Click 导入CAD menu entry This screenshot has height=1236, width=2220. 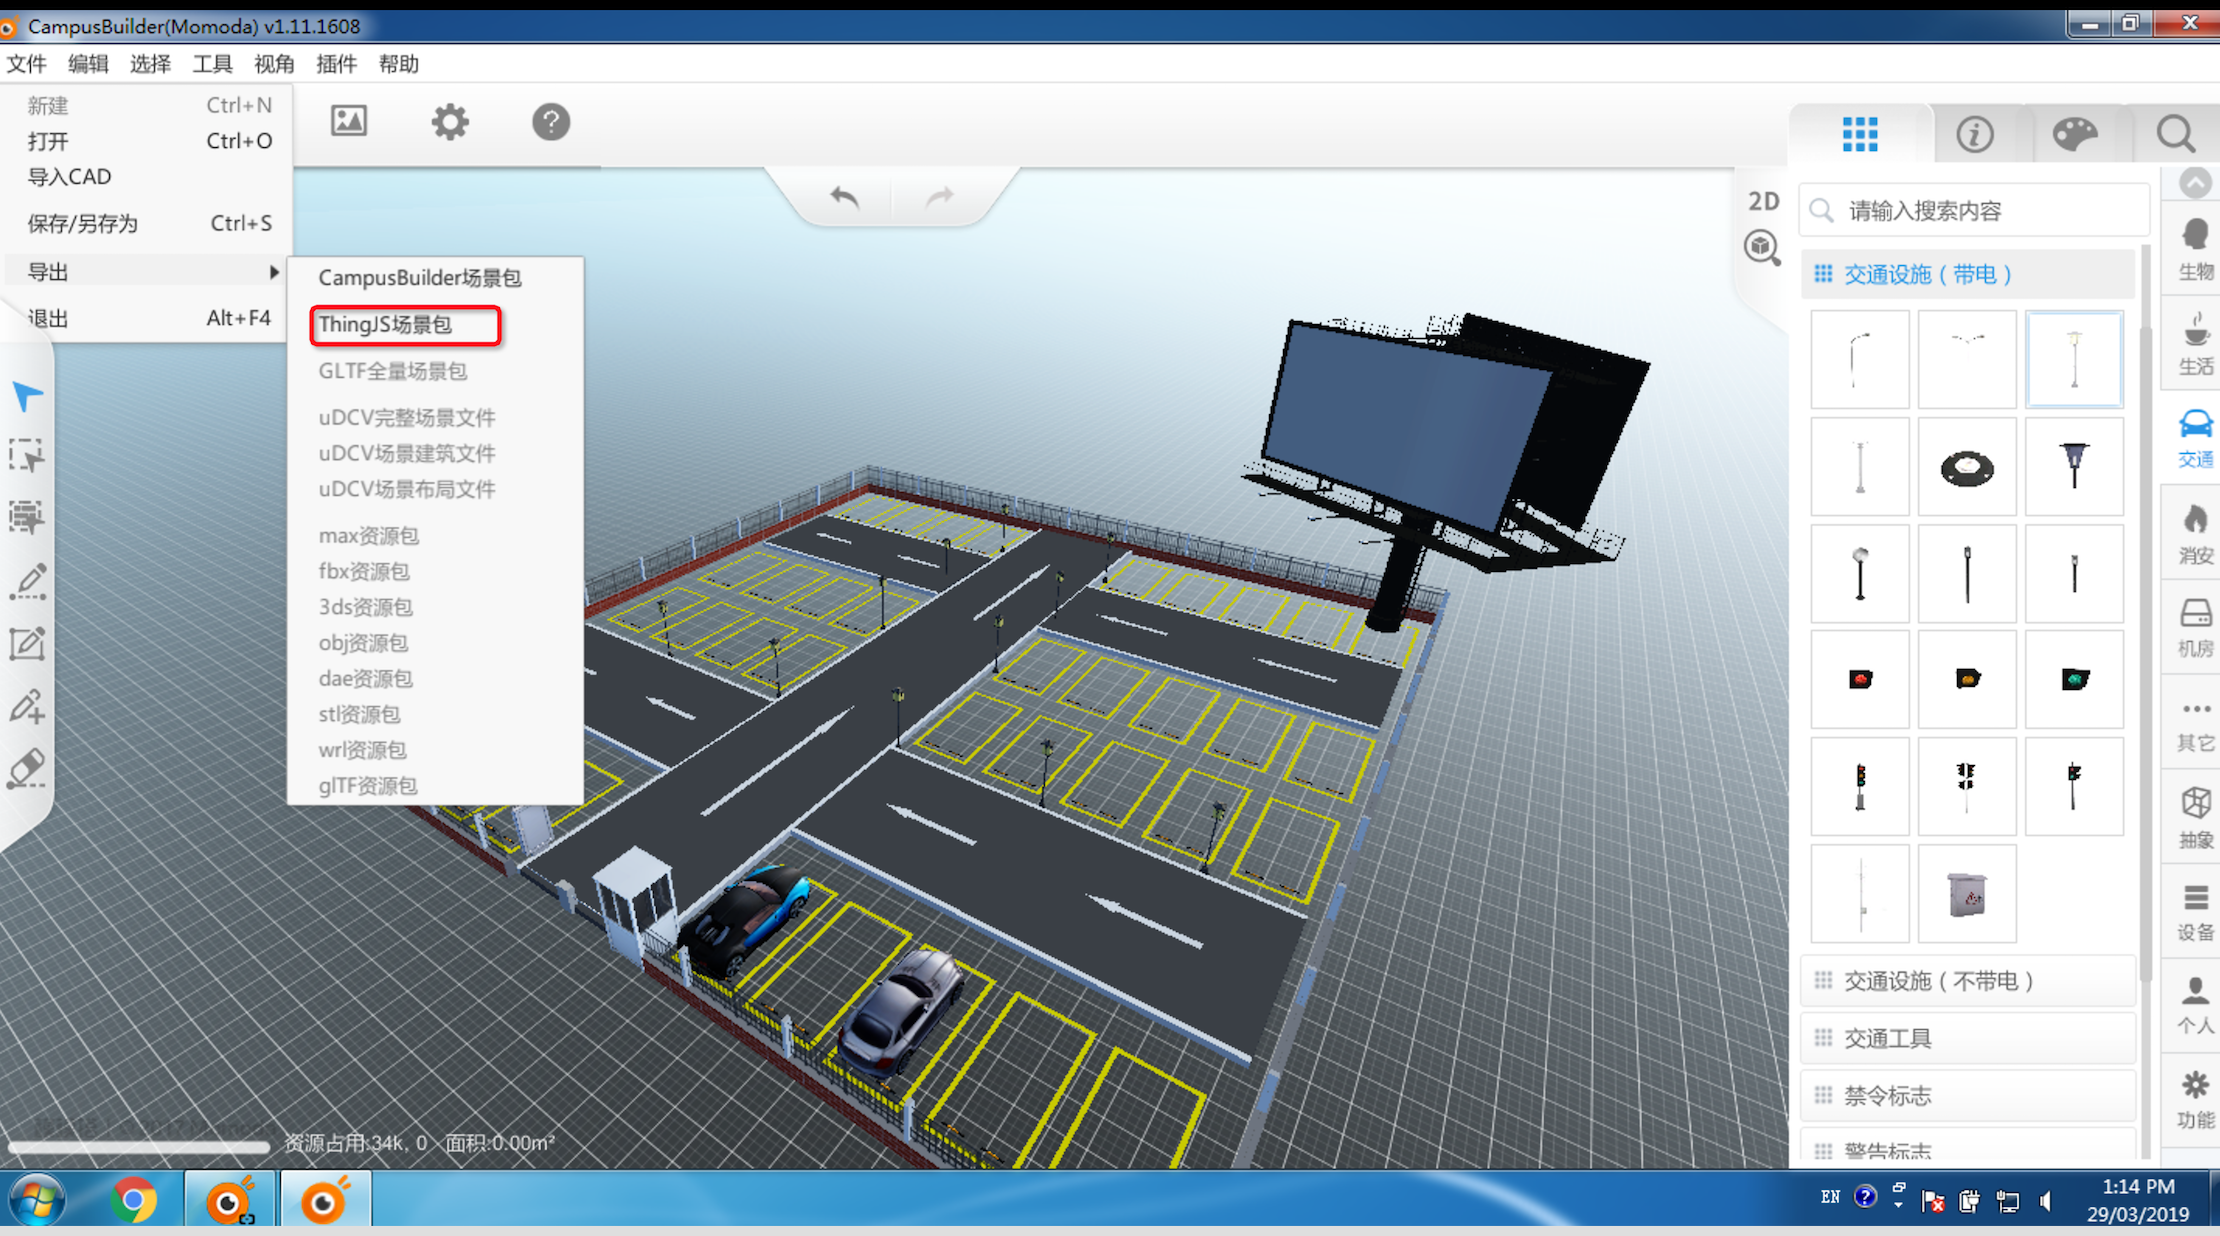coord(148,177)
